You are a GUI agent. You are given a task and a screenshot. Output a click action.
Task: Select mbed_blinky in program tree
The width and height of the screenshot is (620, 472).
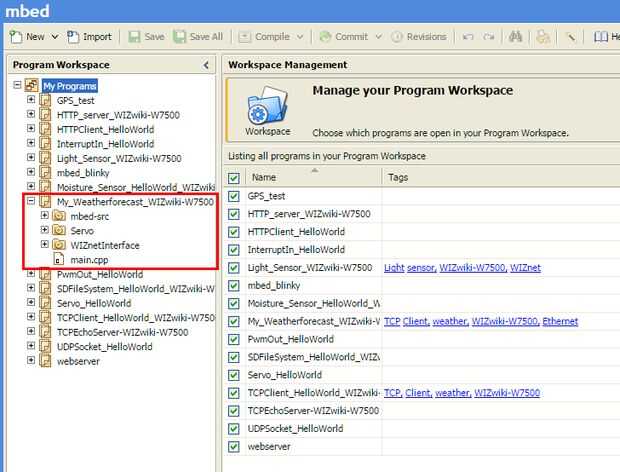83,173
